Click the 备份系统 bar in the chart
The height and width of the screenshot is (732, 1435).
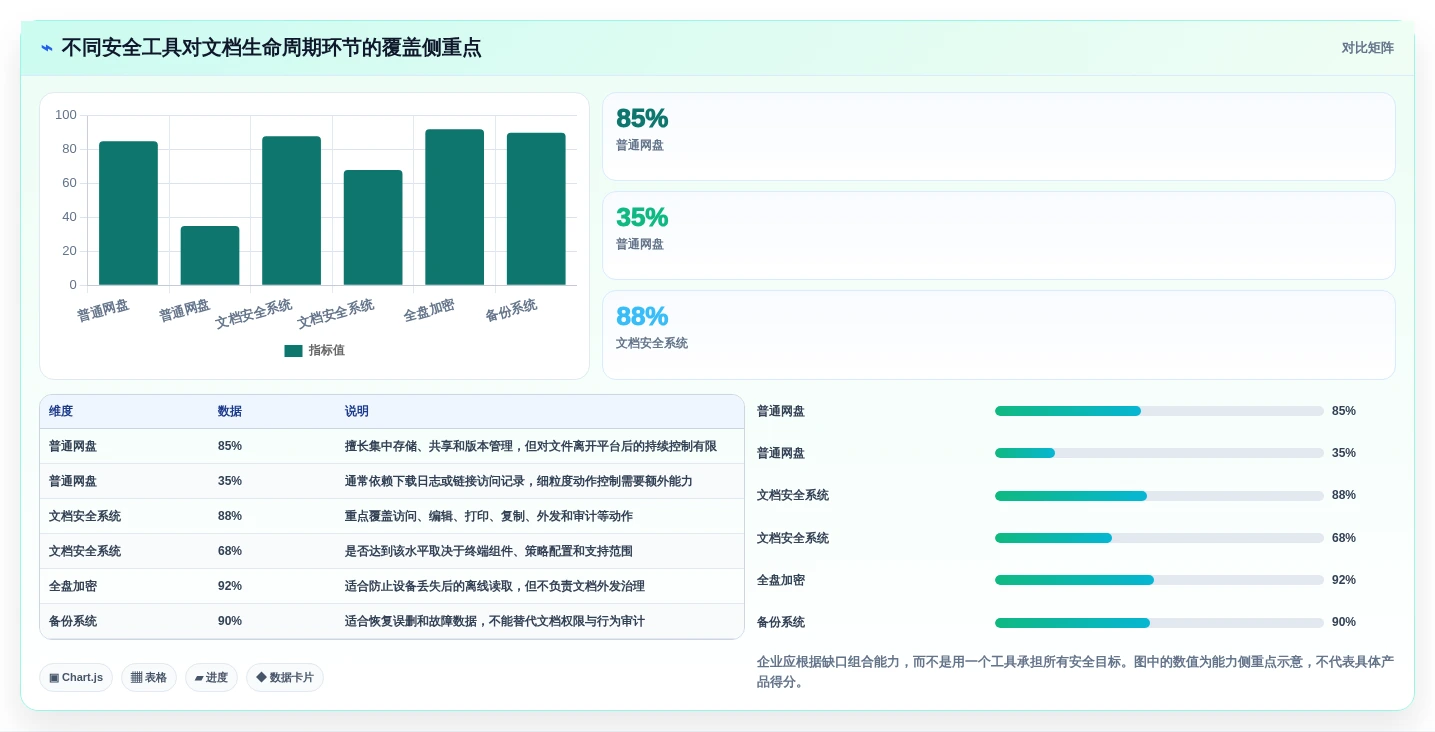(x=536, y=209)
